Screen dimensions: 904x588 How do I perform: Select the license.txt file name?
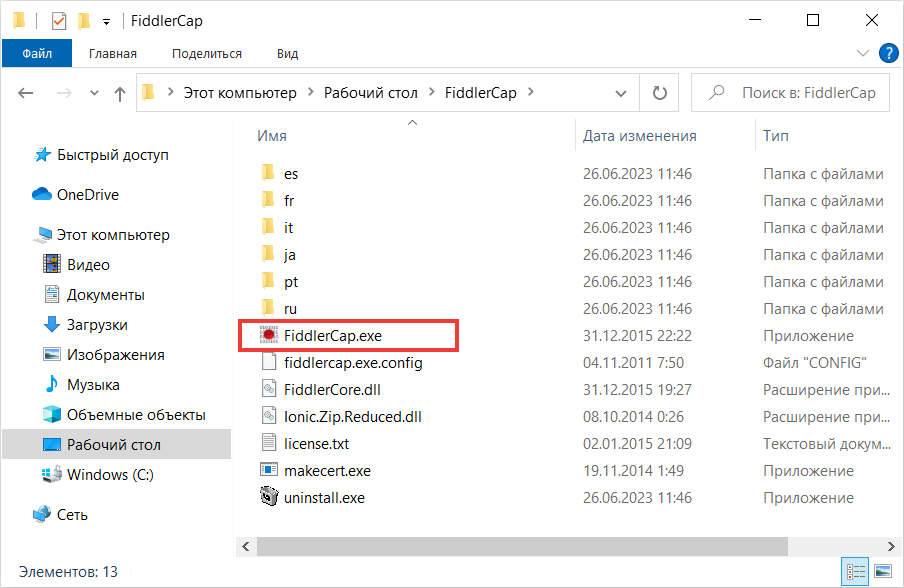point(317,443)
